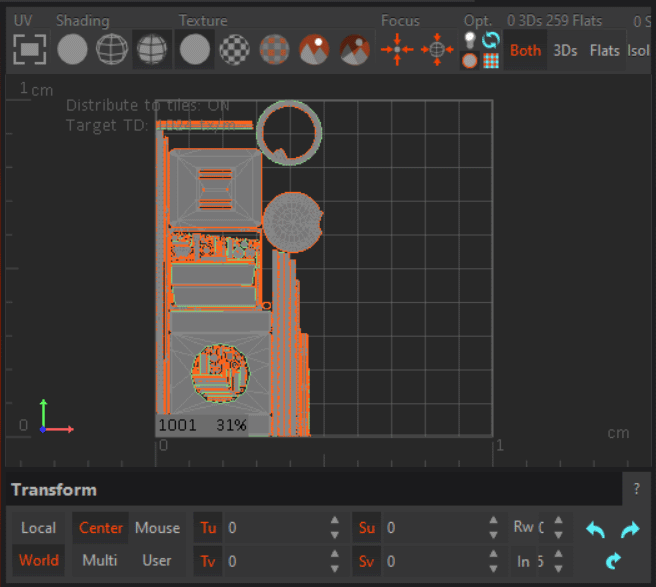Viewport: 656px width, 587px height.
Task: Open Transform panel help question mark
Action: coord(636,489)
